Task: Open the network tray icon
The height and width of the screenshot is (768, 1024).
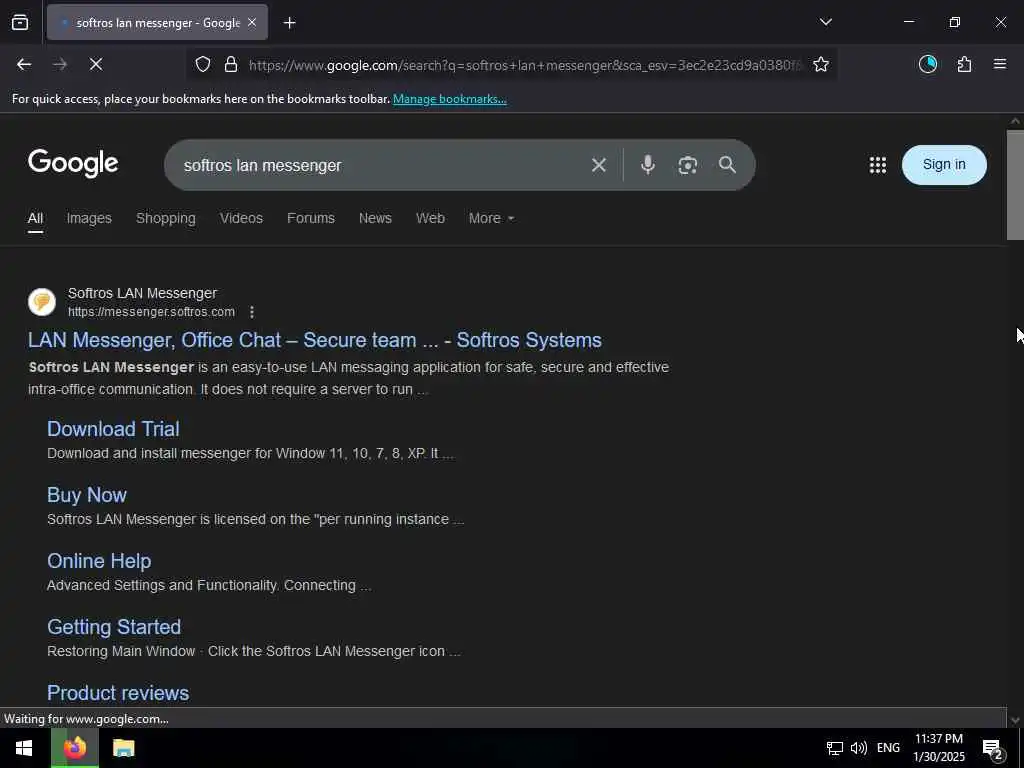Action: pos(834,748)
